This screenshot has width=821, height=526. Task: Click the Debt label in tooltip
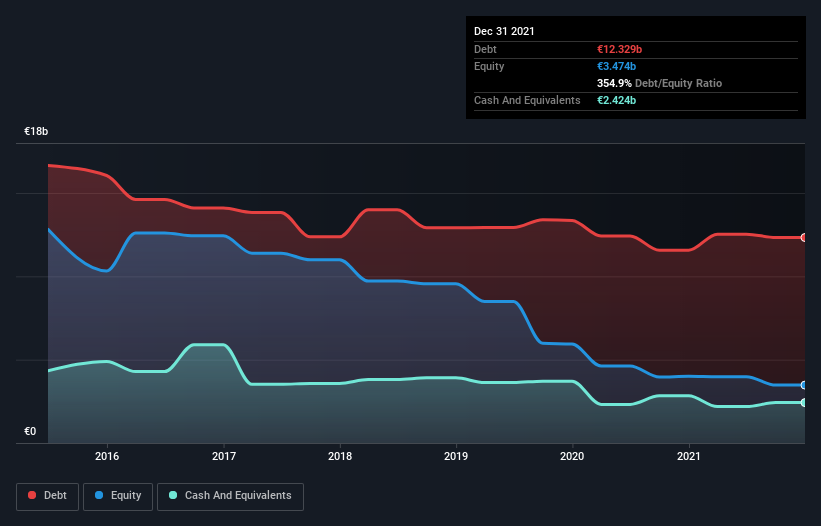click(x=485, y=49)
